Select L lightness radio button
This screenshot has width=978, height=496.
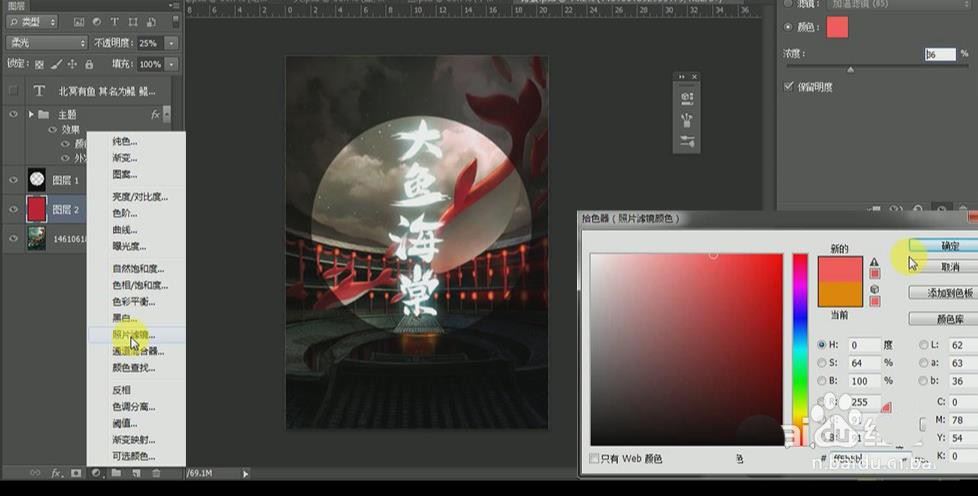tap(924, 344)
